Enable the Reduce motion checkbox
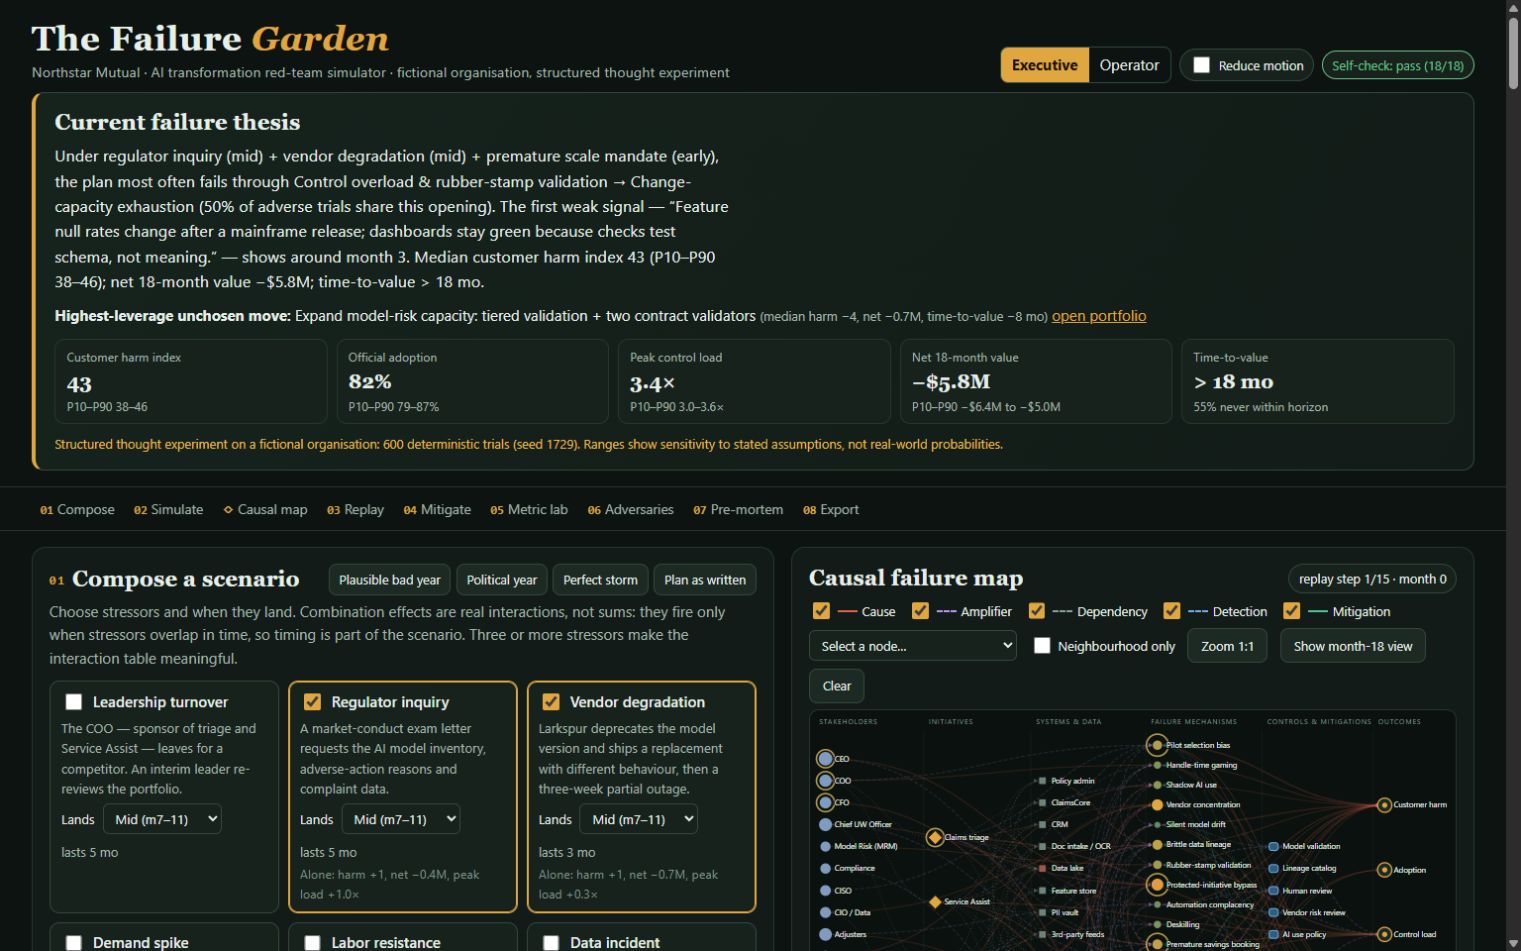 1202,65
